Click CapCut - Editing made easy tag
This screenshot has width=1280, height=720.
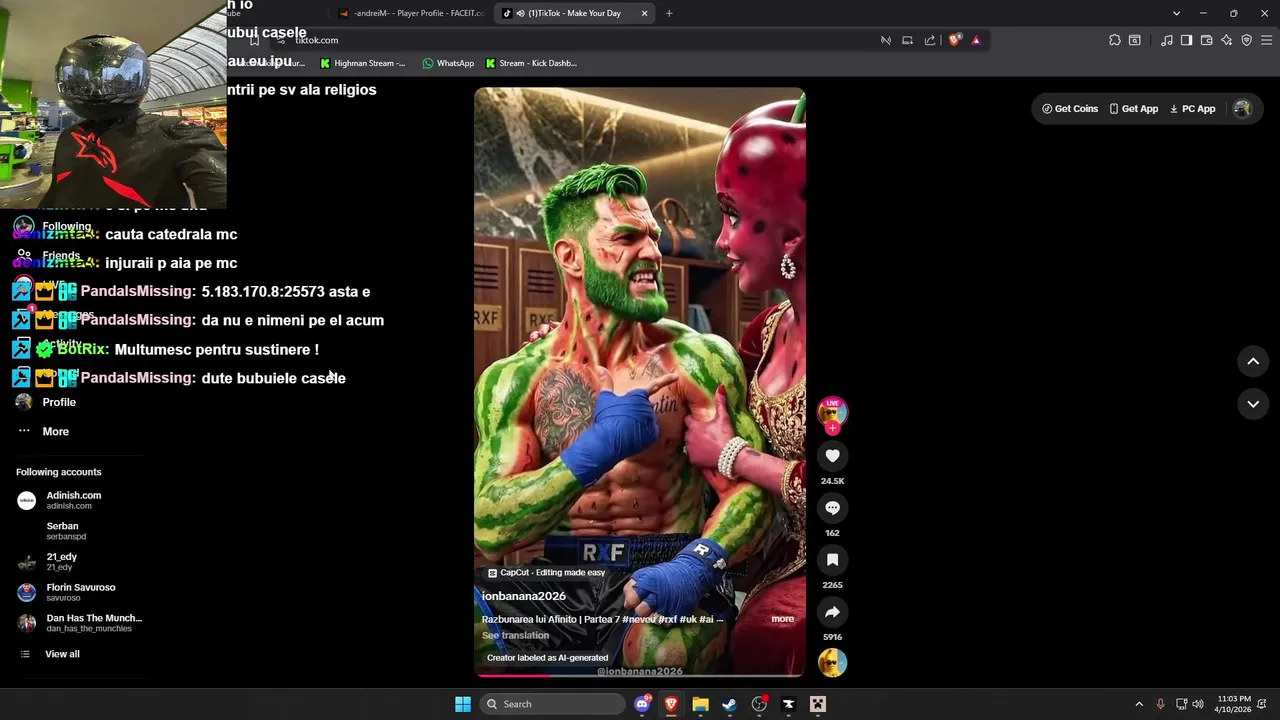point(546,573)
